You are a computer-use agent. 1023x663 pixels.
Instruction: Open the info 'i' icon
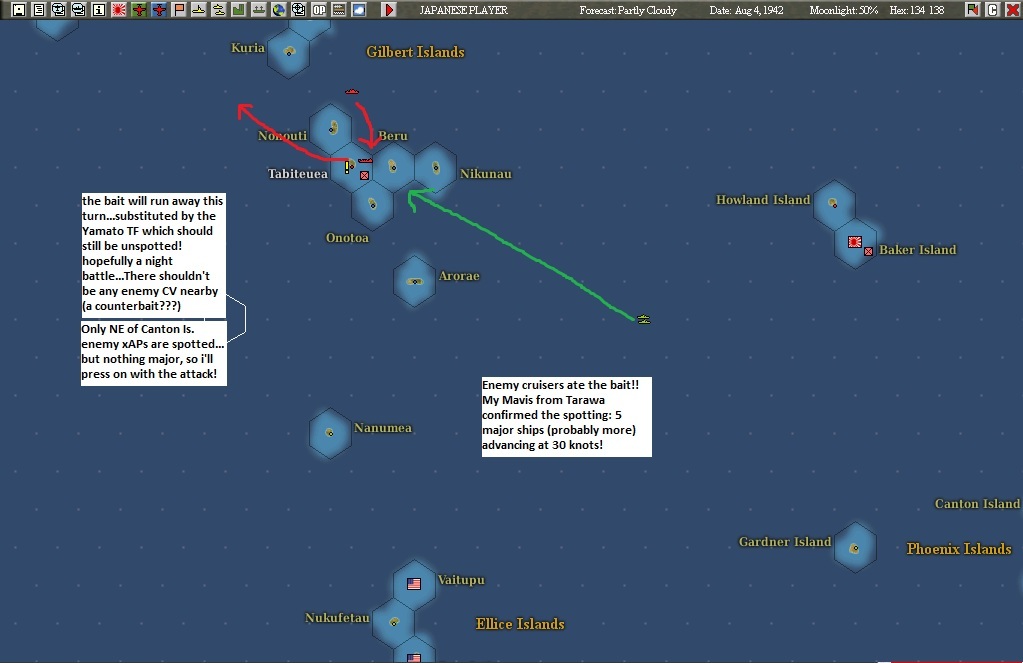99,10
